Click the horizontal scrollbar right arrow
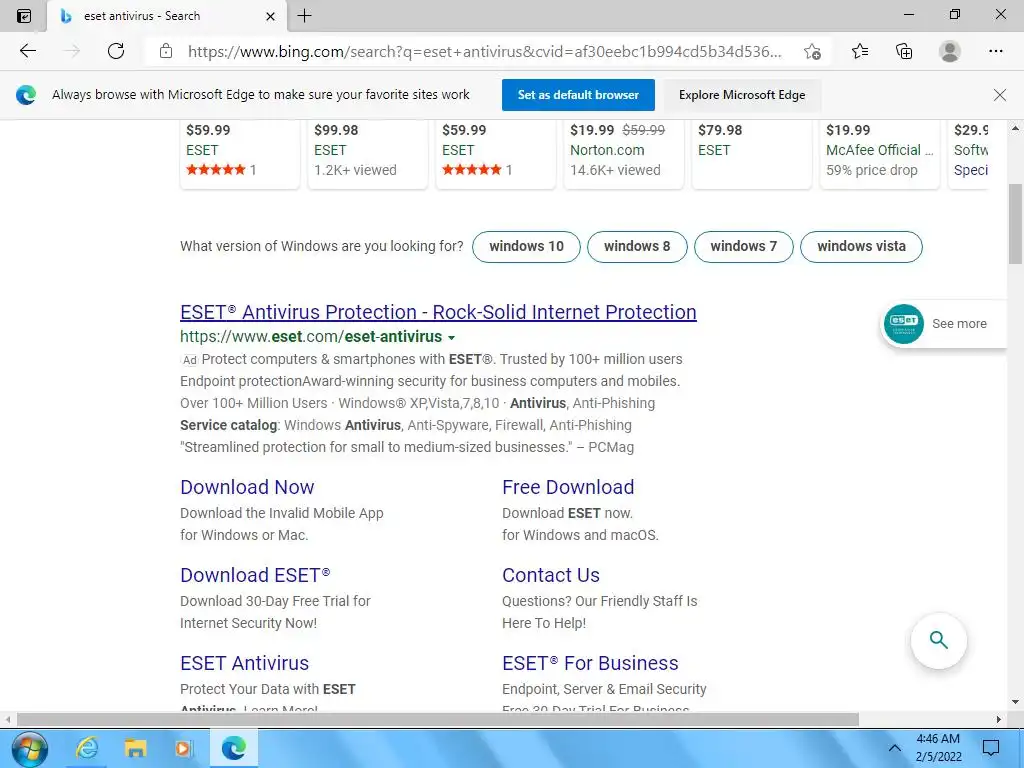 click(x=999, y=719)
